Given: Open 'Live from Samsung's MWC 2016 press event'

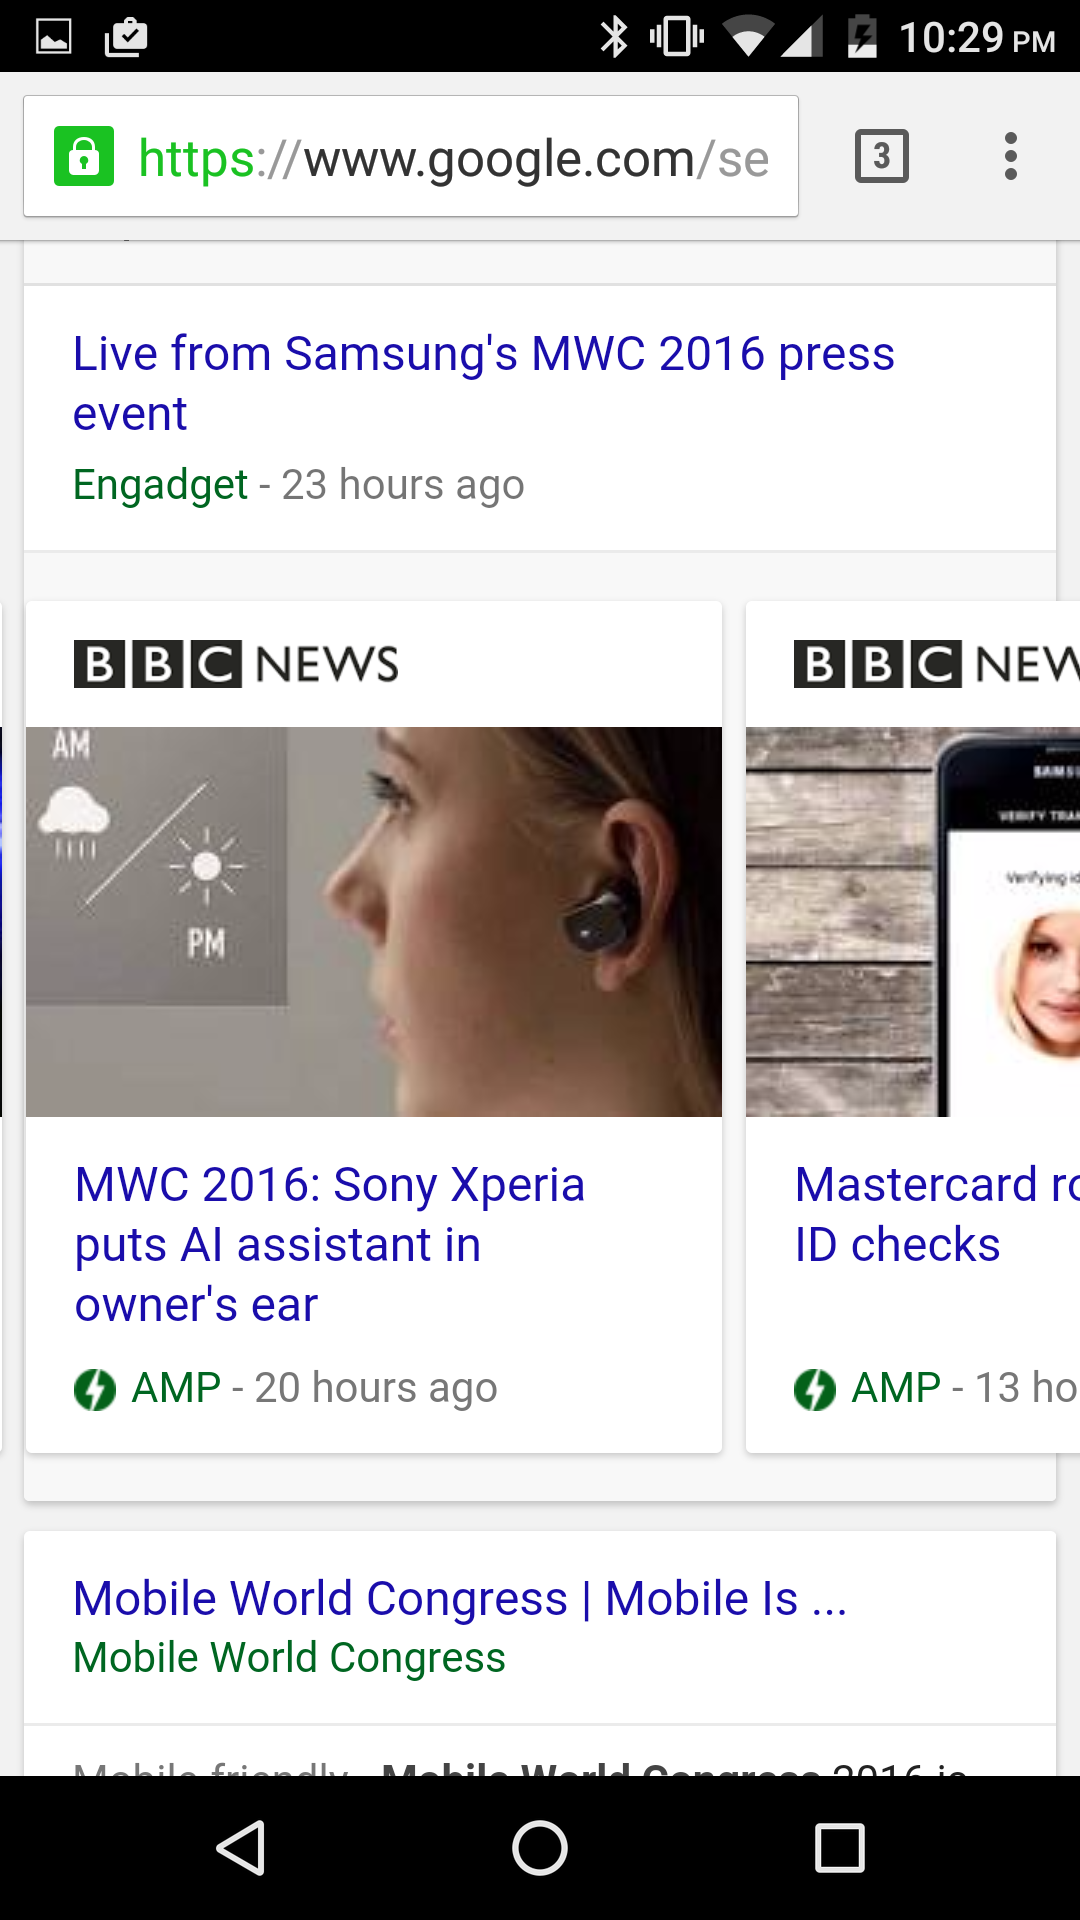Looking at the screenshot, I should click(x=484, y=383).
